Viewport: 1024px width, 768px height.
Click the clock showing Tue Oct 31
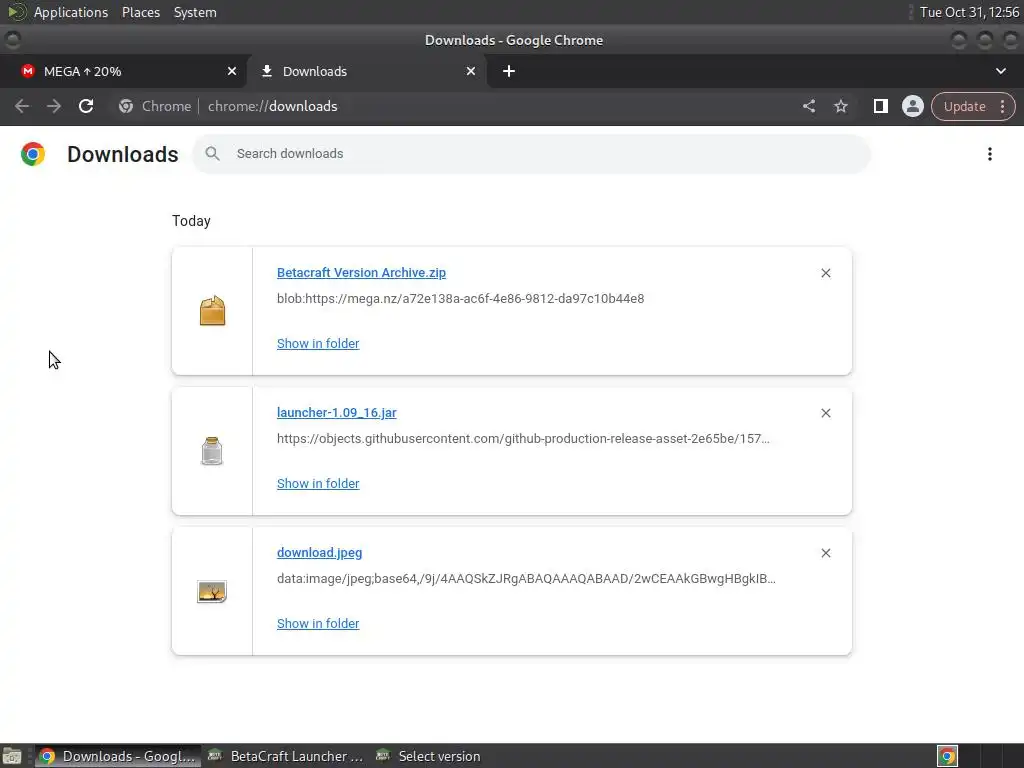click(969, 12)
